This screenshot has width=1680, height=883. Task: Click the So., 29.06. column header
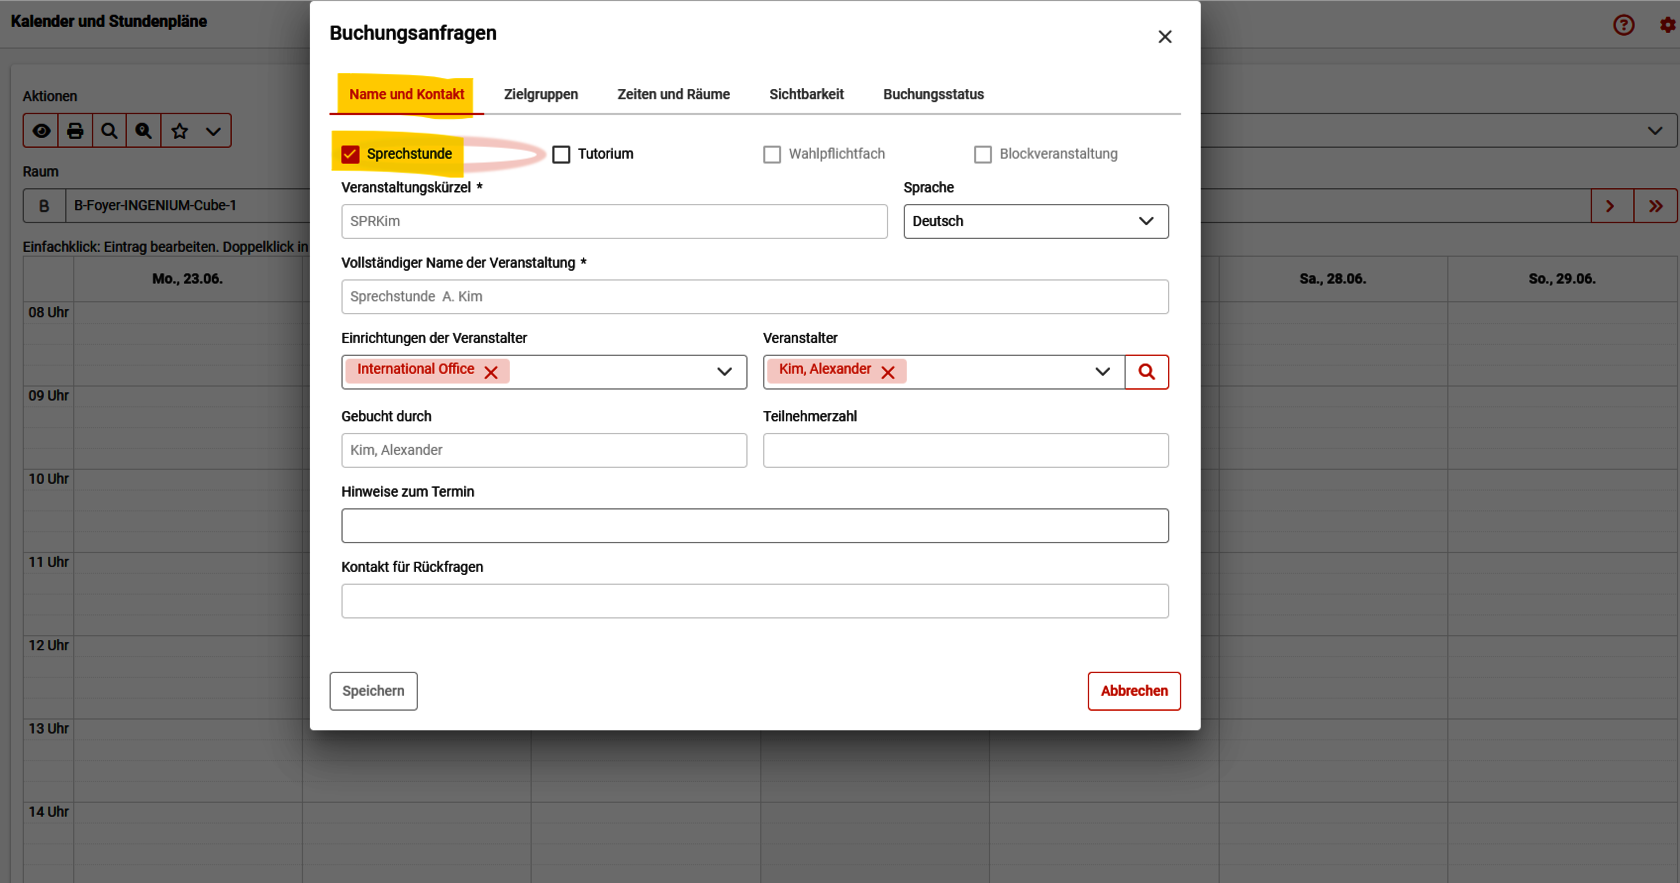click(x=1562, y=279)
